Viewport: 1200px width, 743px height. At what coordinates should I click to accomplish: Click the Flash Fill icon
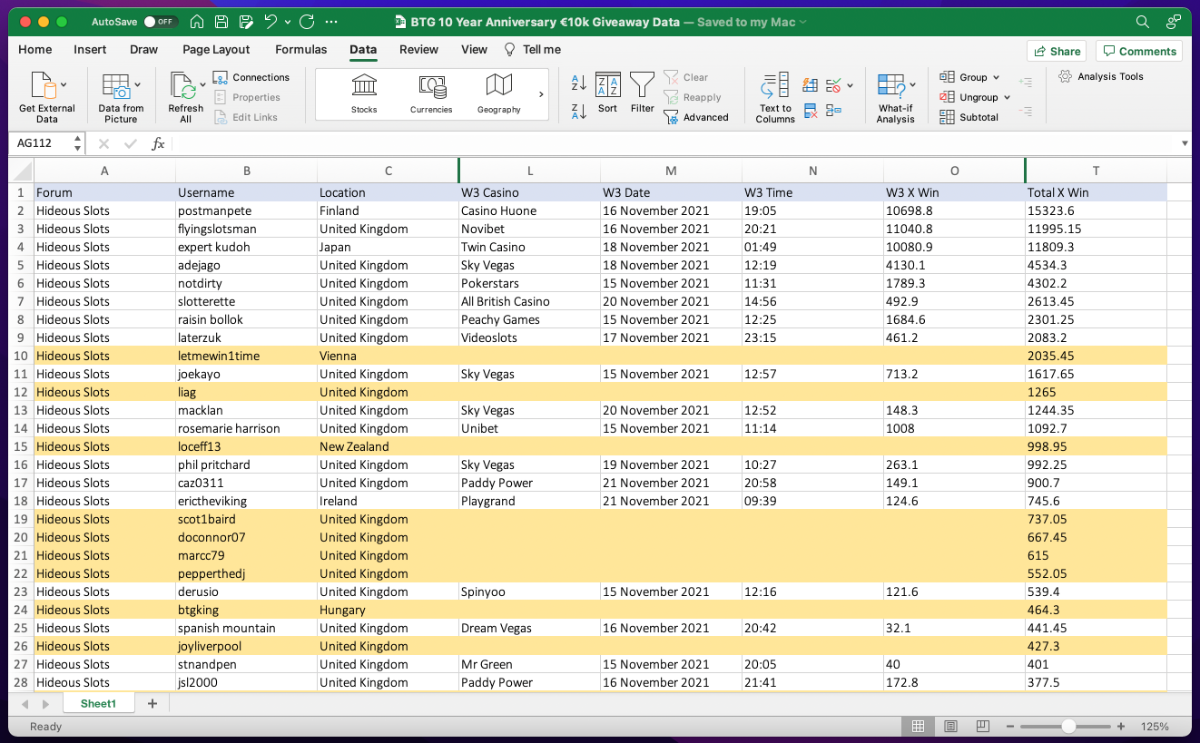810,85
